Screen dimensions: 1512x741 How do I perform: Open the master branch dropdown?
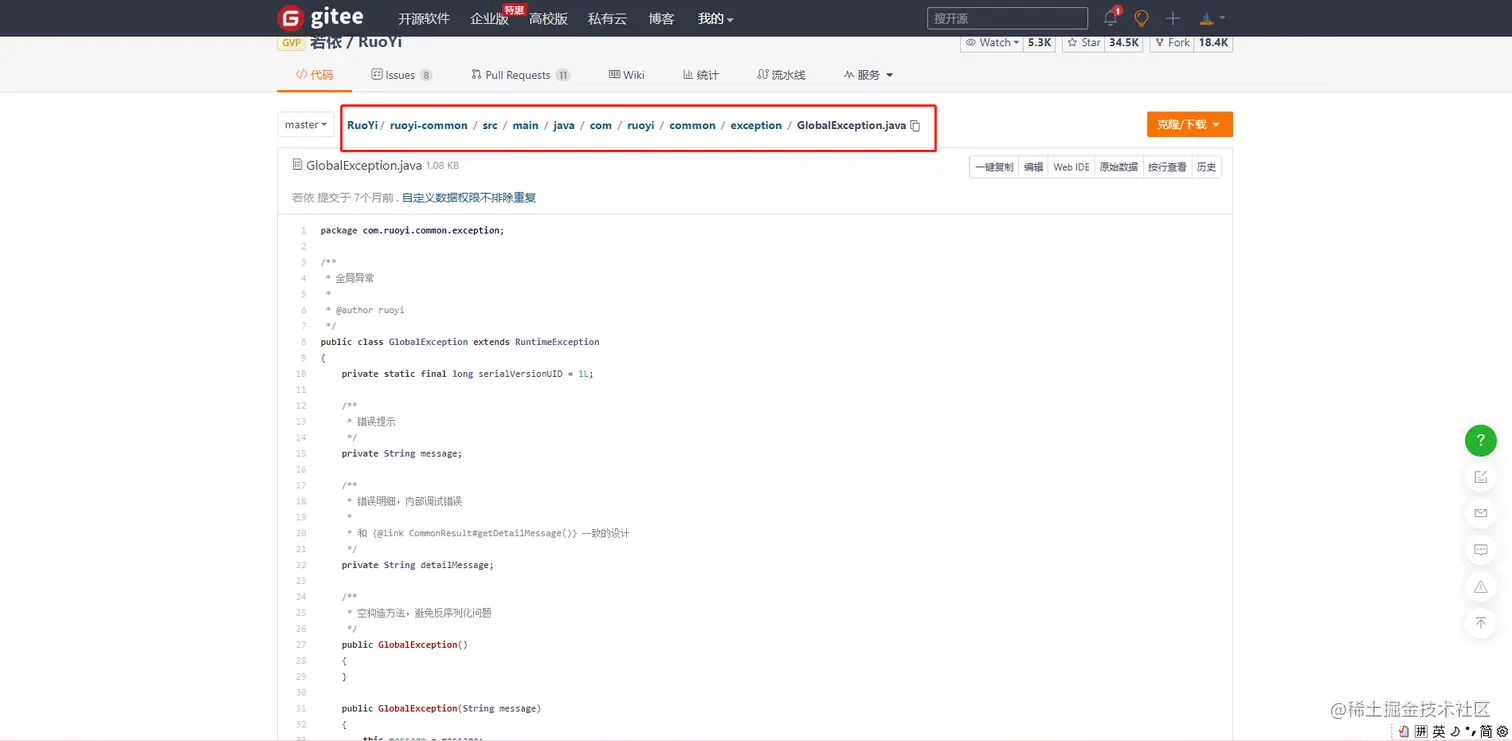coord(305,125)
